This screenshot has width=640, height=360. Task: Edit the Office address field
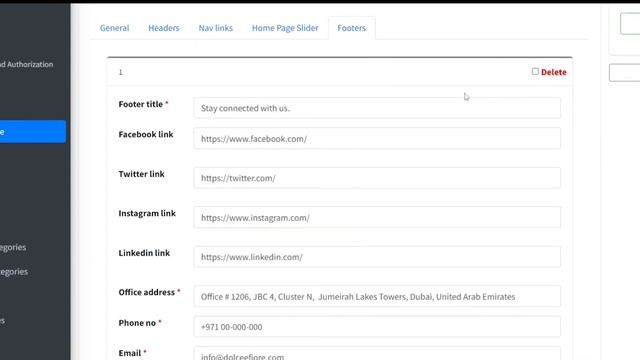377,296
